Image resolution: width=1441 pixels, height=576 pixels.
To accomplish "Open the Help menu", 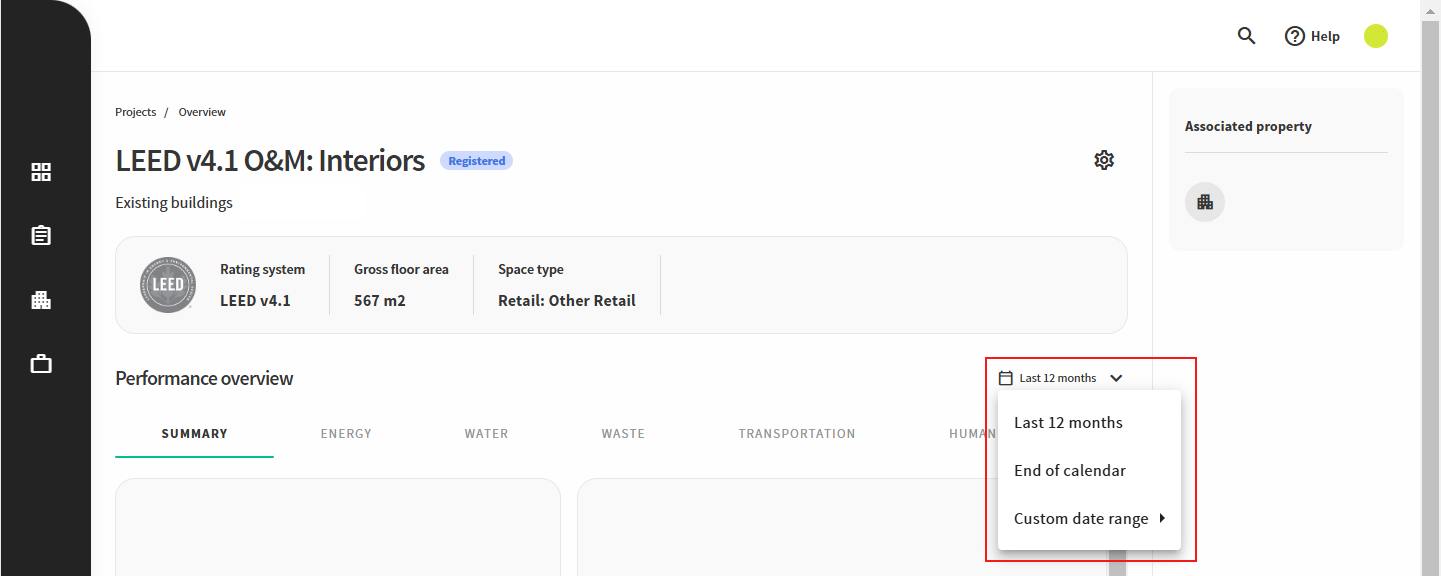I will 1312,36.
